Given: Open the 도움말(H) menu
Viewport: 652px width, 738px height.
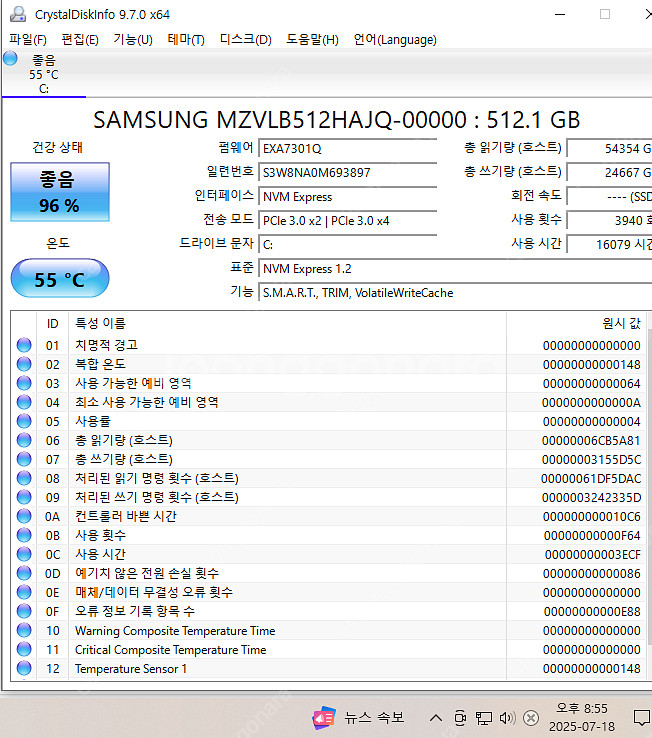Looking at the screenshot, I should (313, 40).
